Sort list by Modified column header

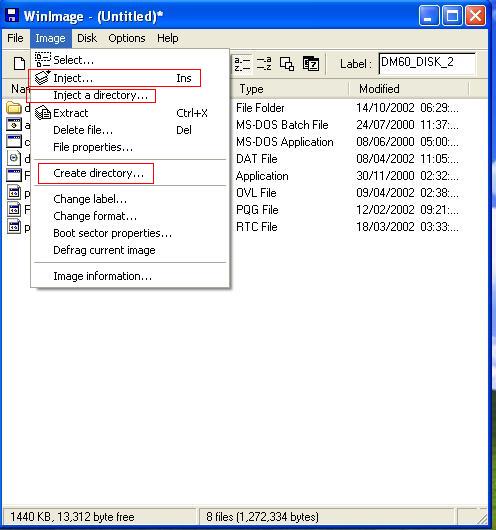(409, 89)
